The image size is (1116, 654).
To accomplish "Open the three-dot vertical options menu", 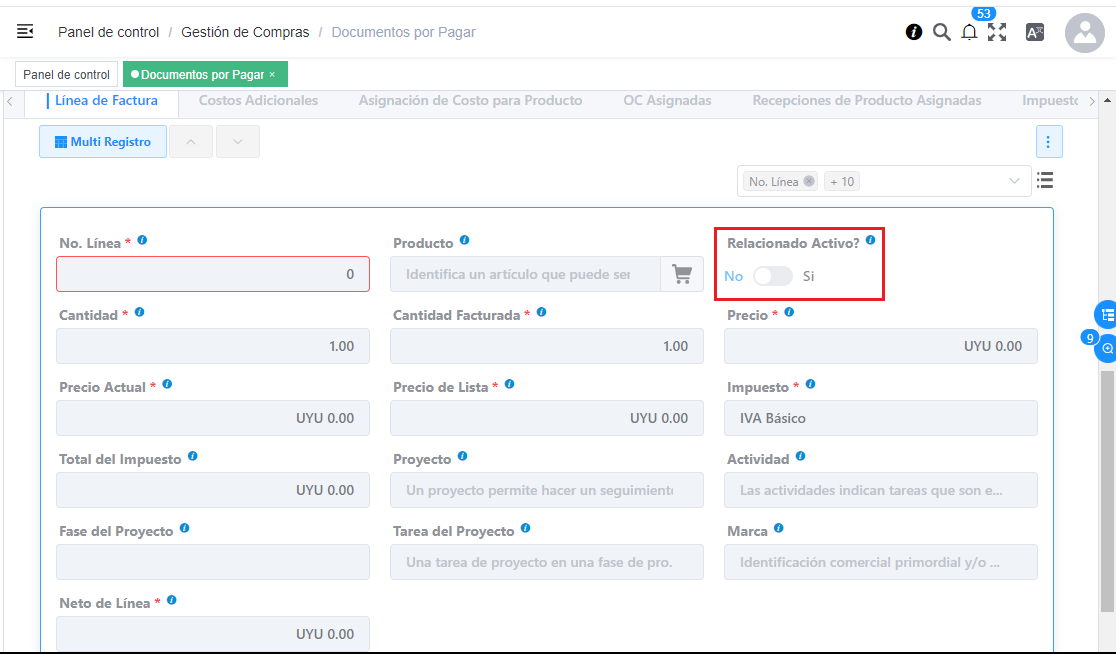I will coord(1048,142).
